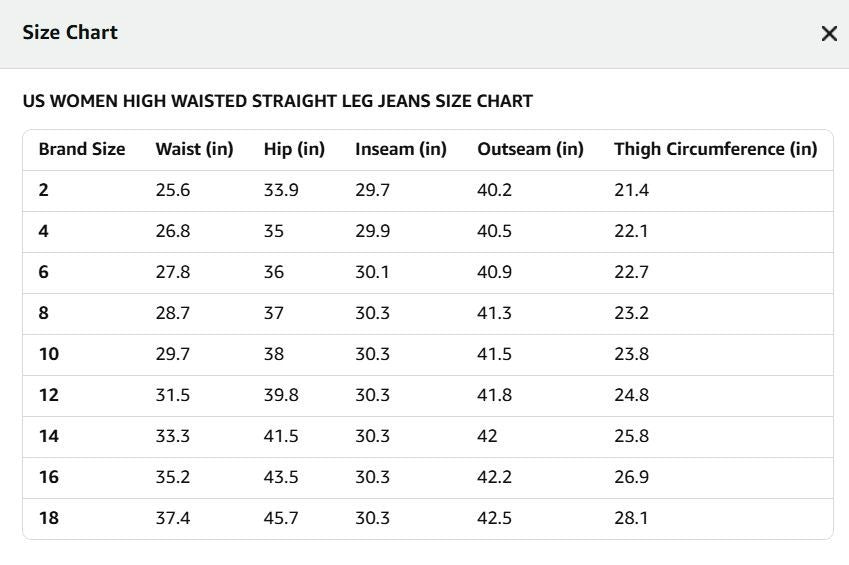
Task: Select brand size 18 row label
Action: (49, 518)
